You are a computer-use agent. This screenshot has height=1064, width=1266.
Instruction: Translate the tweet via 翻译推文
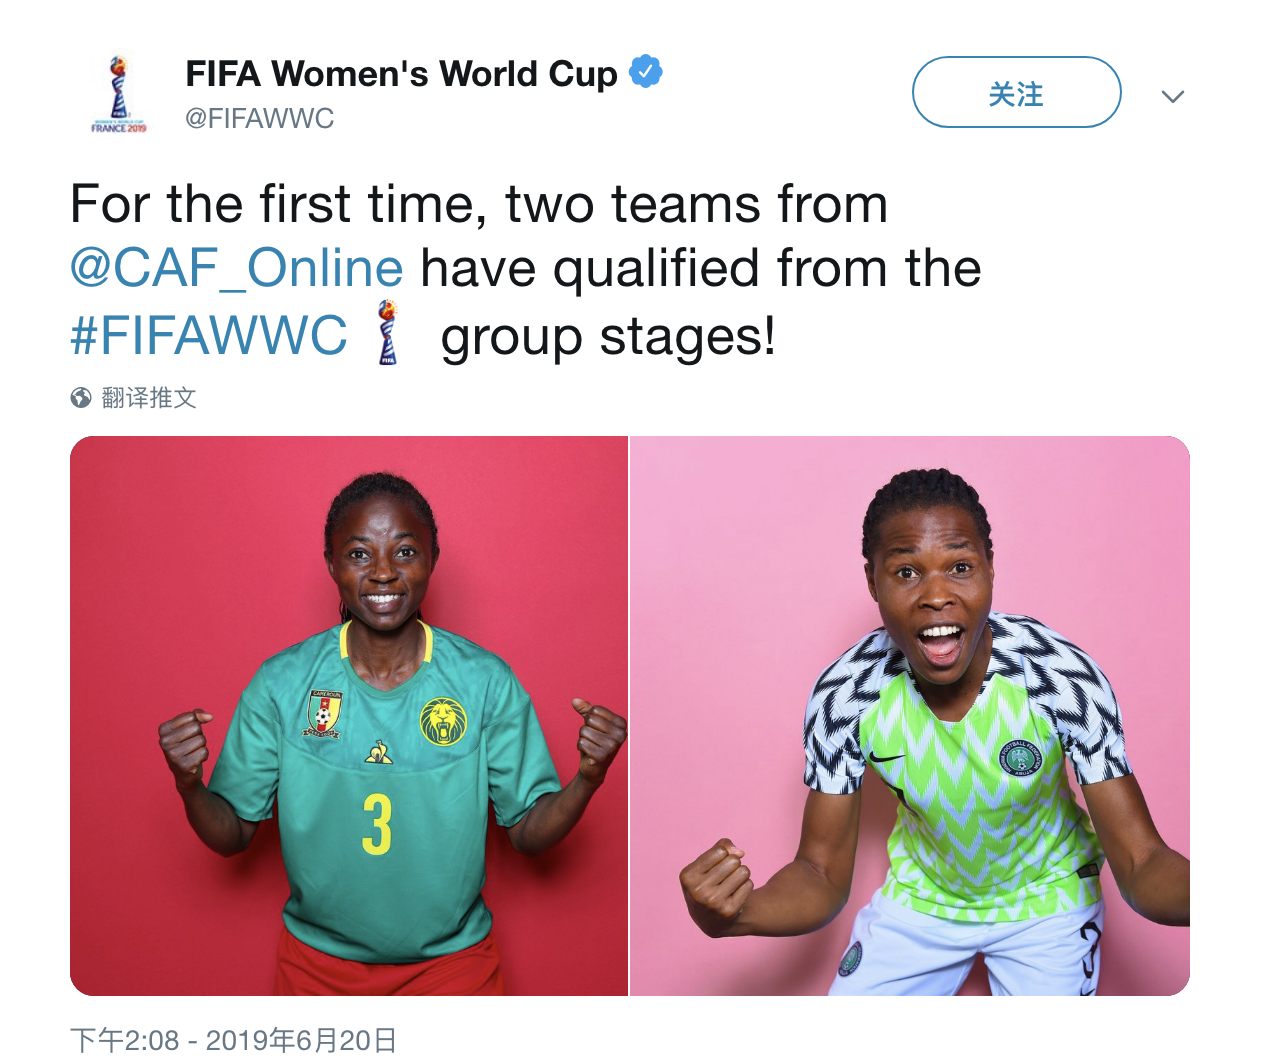click(149, 398)
